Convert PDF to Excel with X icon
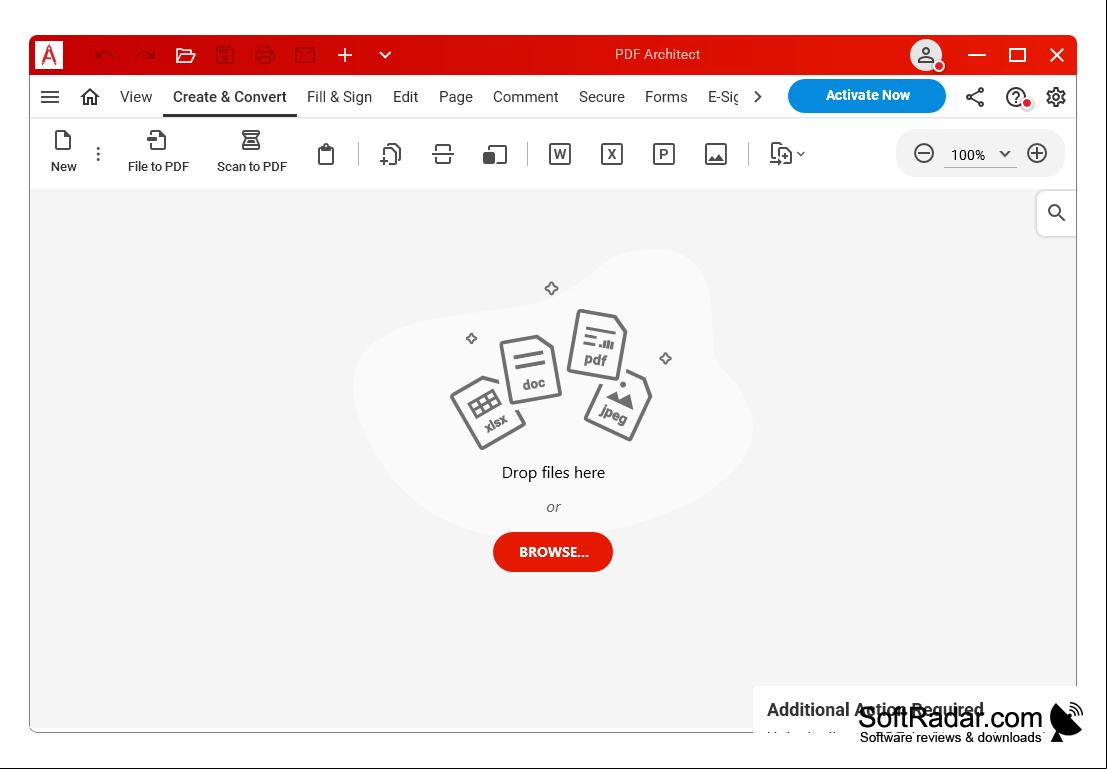This screenshot has width=1107, height=769. [x=611, y=154]
